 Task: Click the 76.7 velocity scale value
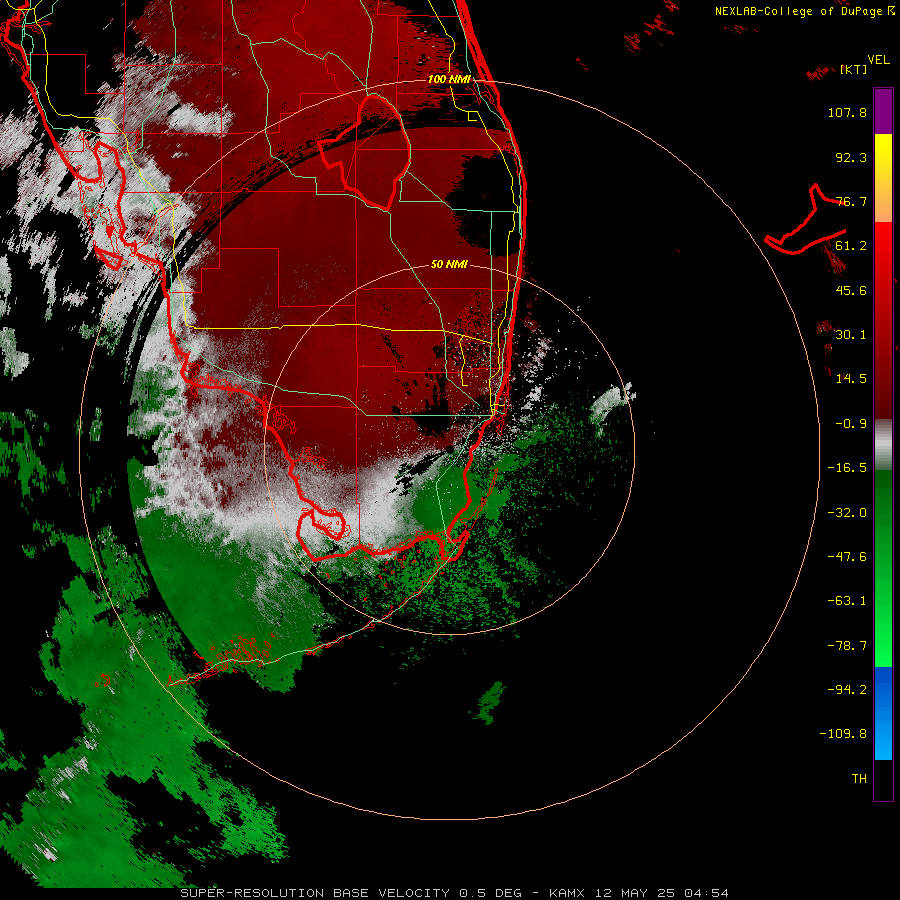(x=851, y=201)
